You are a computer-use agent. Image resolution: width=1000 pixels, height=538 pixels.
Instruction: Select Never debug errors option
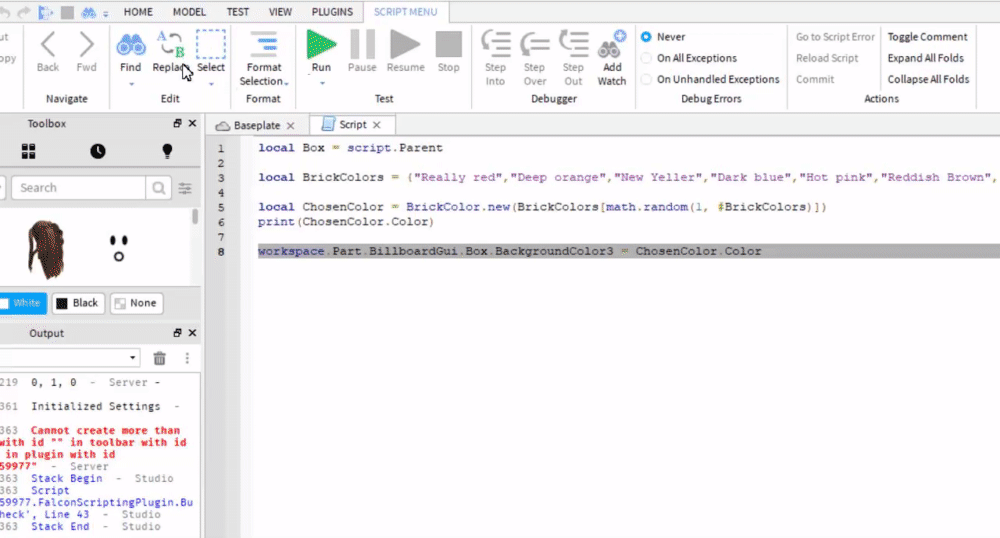pos(646,37)
